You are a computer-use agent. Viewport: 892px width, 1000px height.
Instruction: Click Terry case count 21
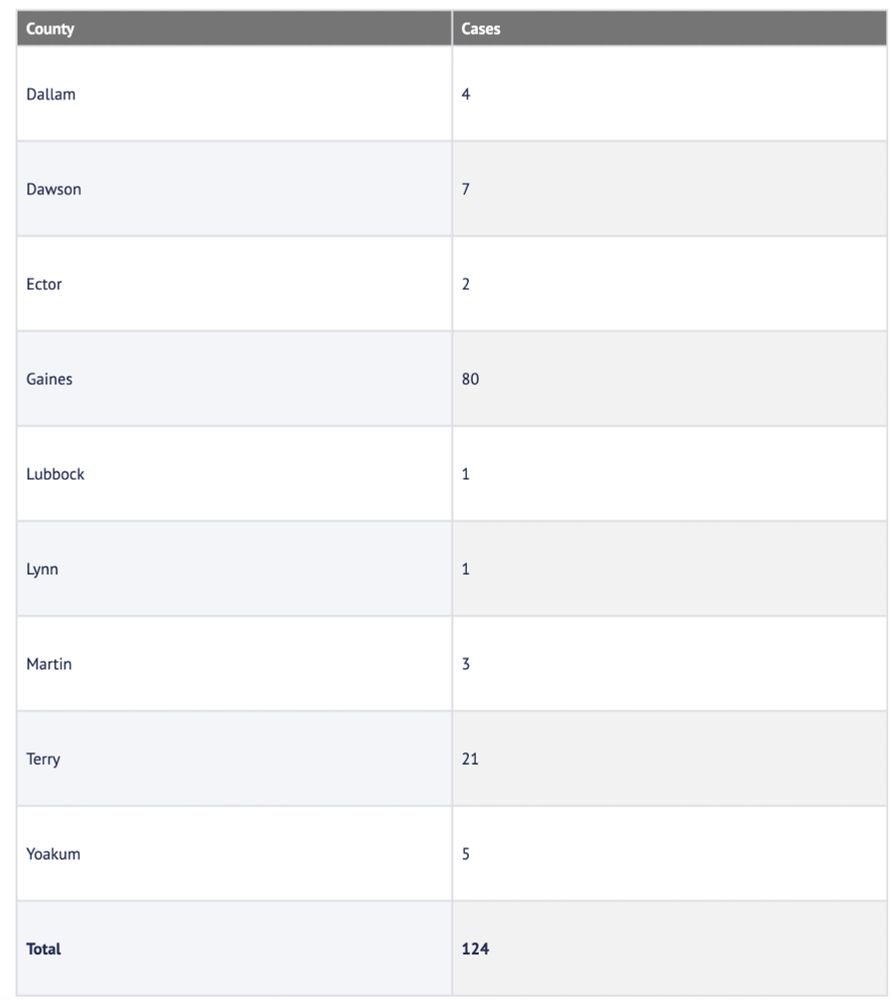click(470, 759)
